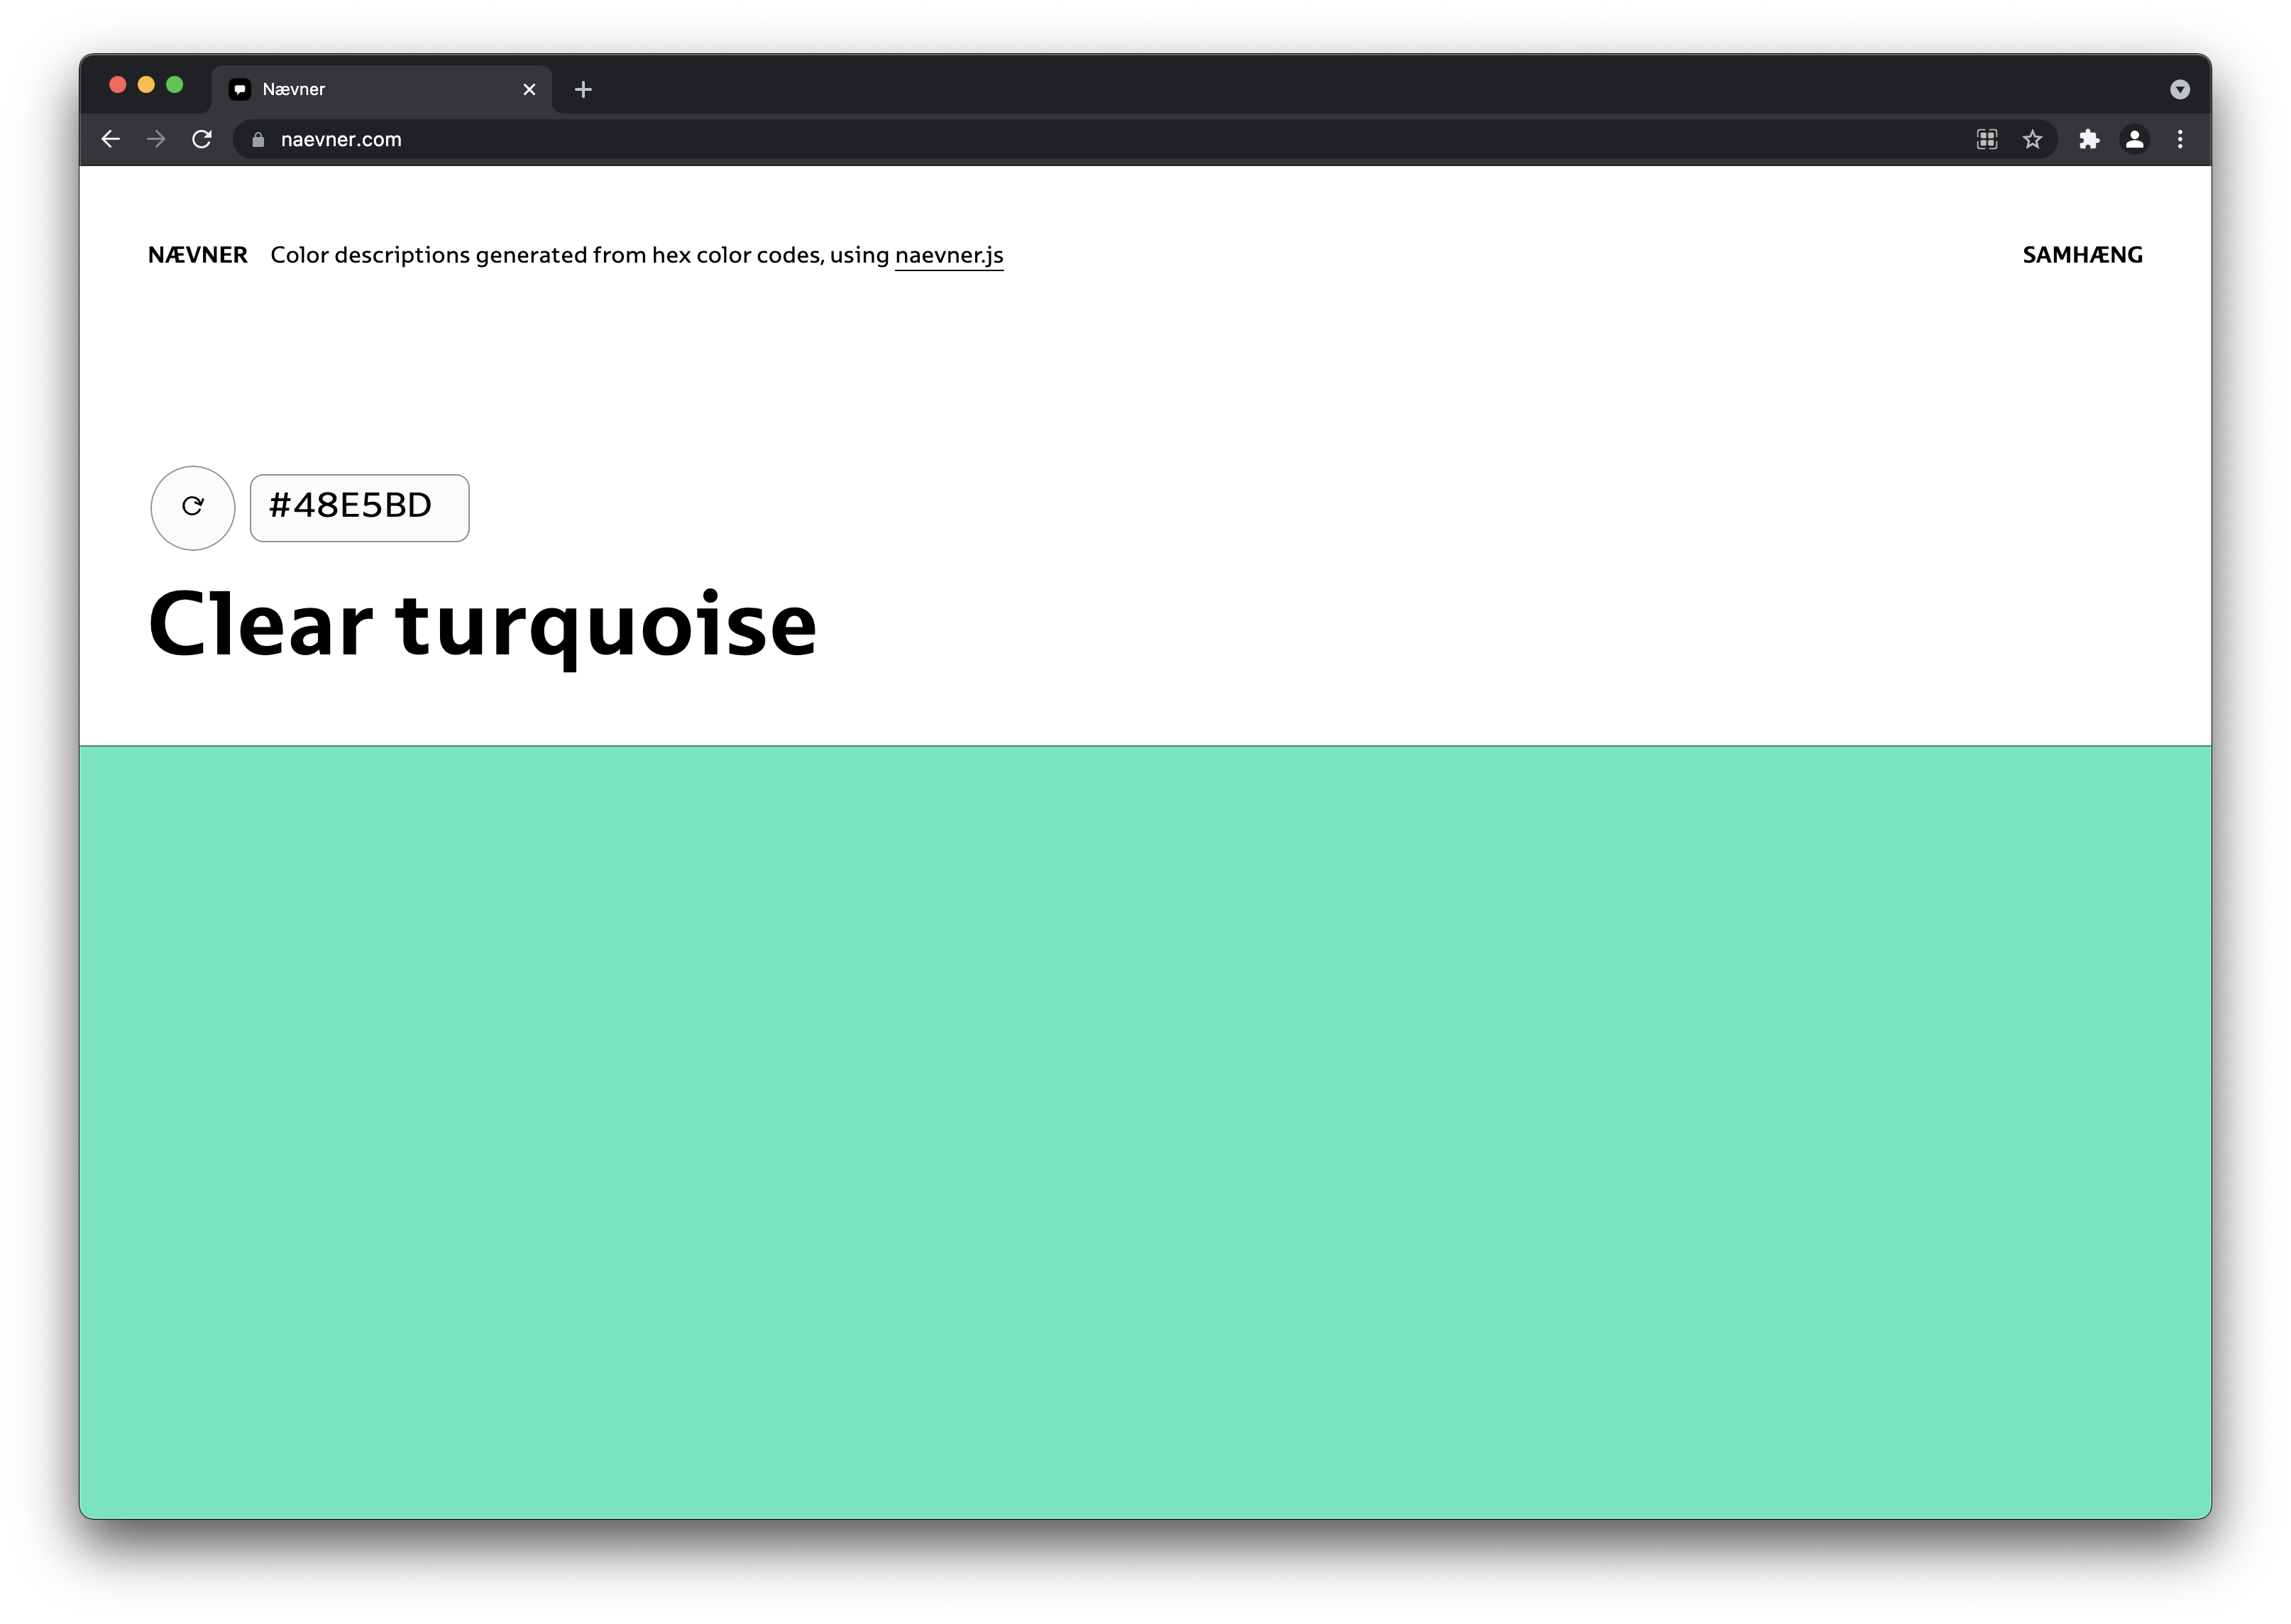The image size is (2291, 1624).
Task: Click the NÆVNER logo text
Action: point(198,255)
